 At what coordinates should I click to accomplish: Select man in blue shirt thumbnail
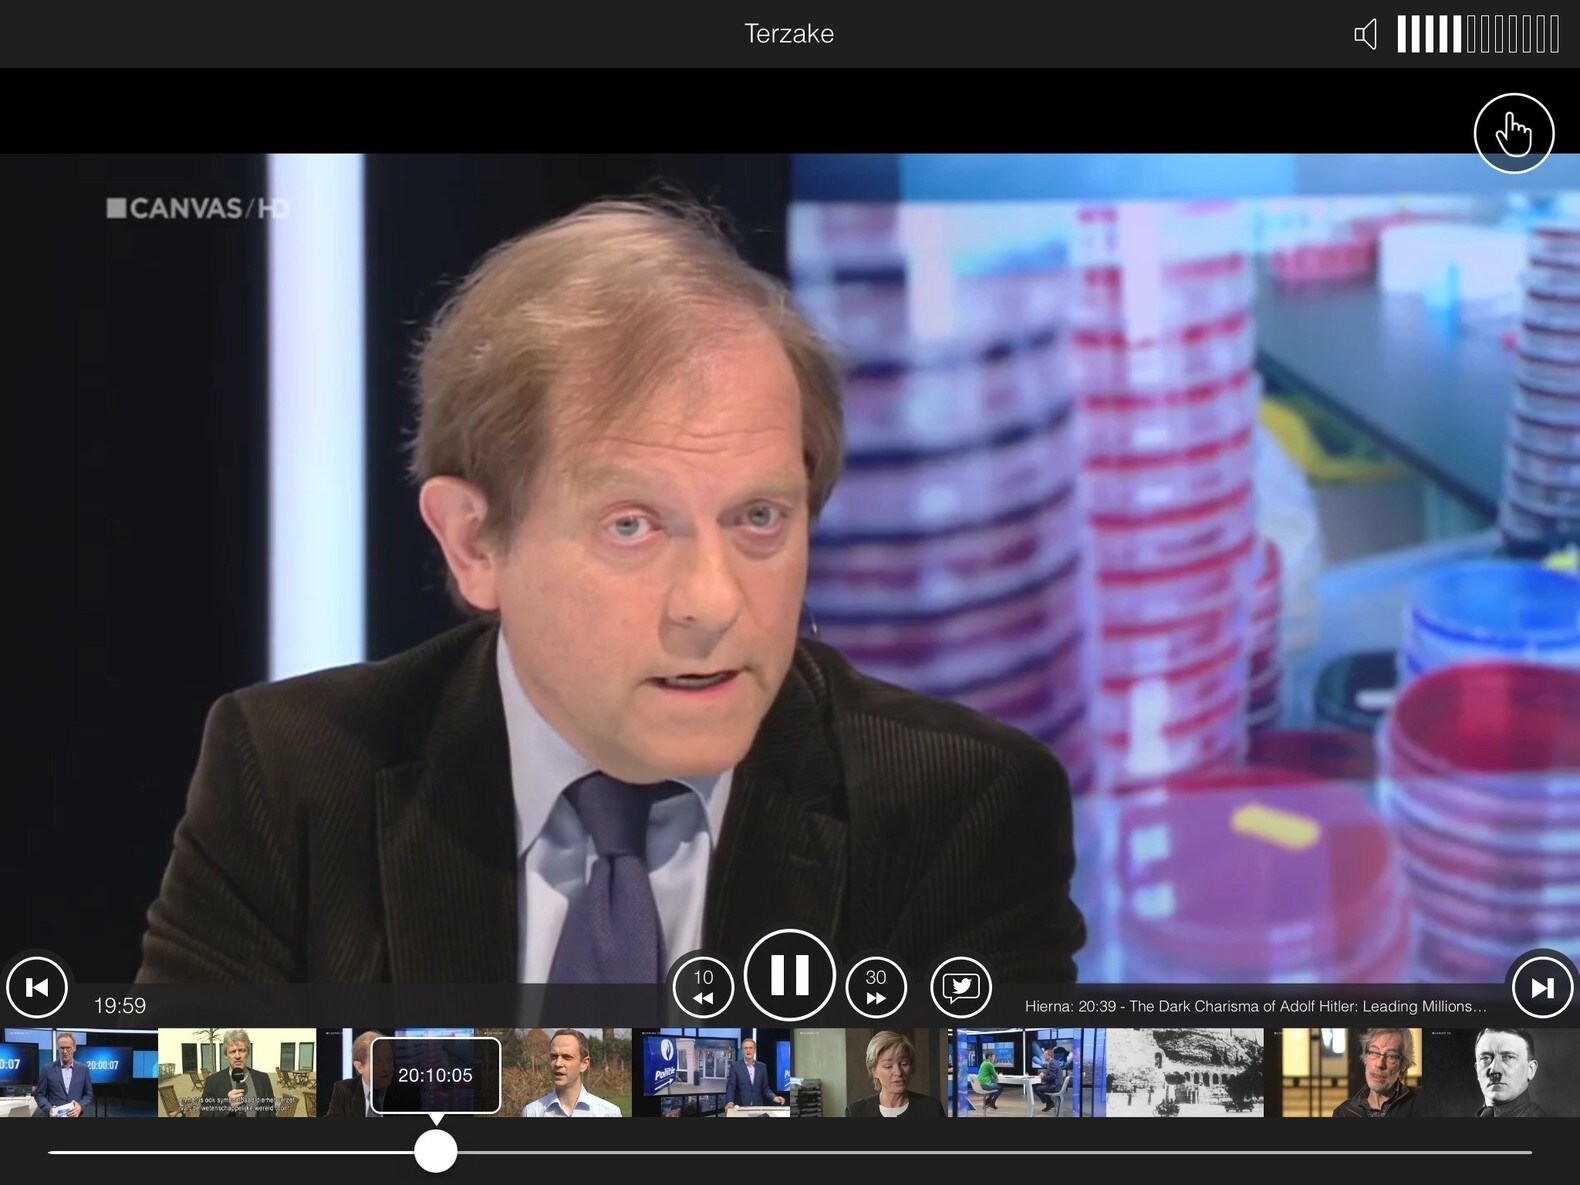click(x=566, y=1072)
